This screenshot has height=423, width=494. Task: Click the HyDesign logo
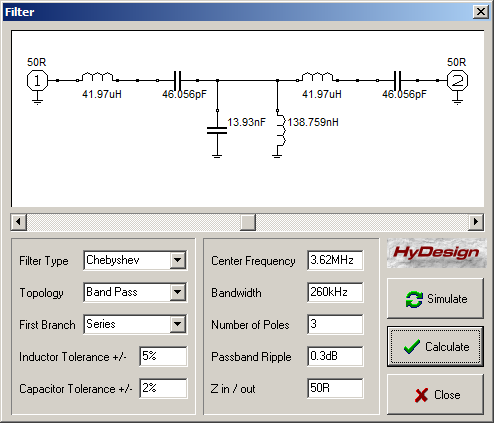click(436, 253)
